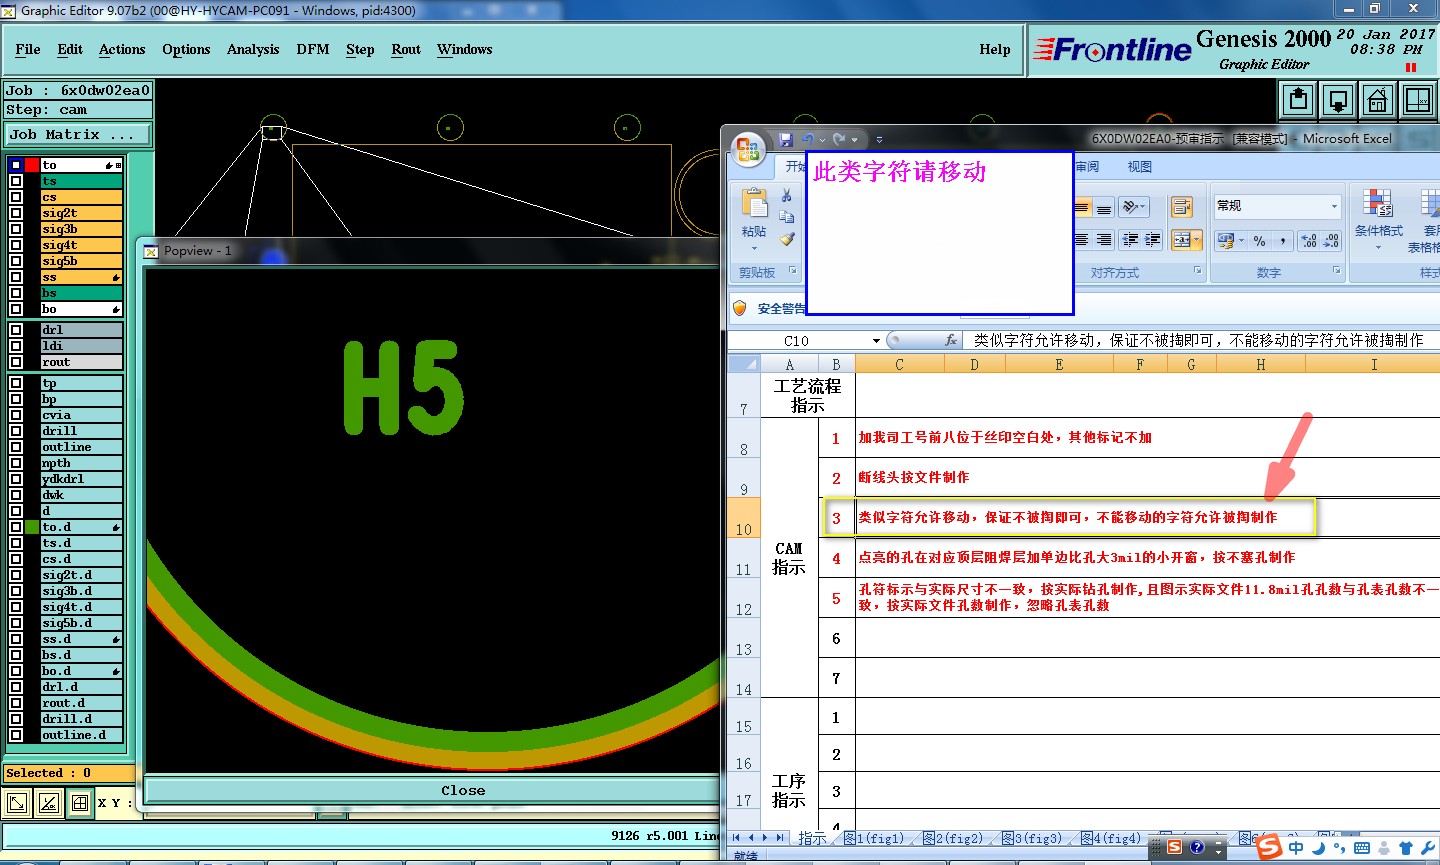Toggle the checkbox for layer sig2t

point(16,213)
